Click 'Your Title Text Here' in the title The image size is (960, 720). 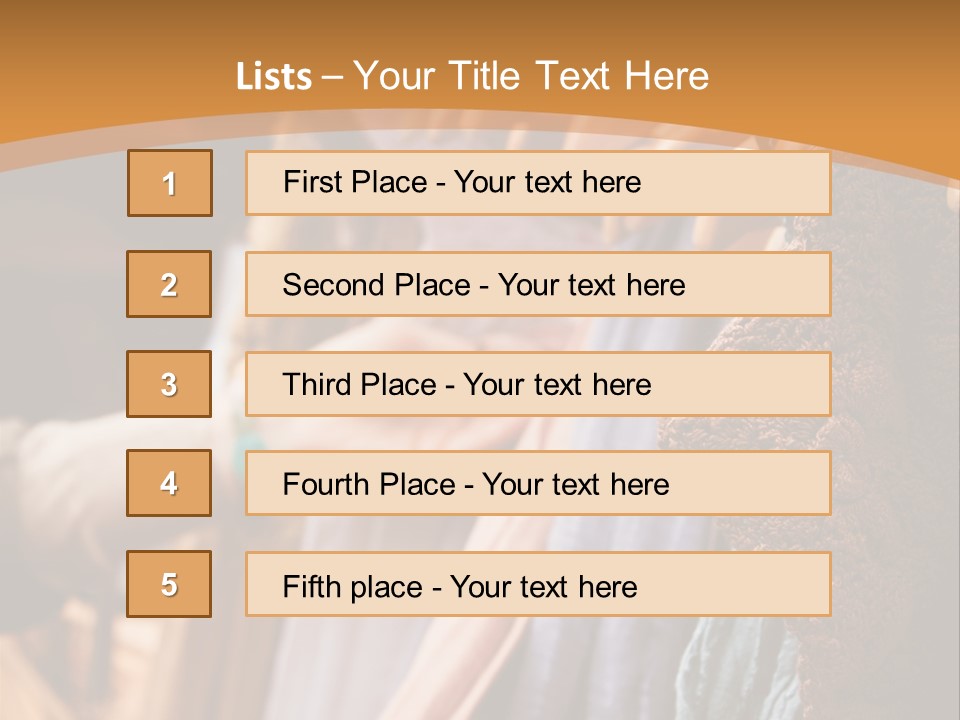pos(531,77)
